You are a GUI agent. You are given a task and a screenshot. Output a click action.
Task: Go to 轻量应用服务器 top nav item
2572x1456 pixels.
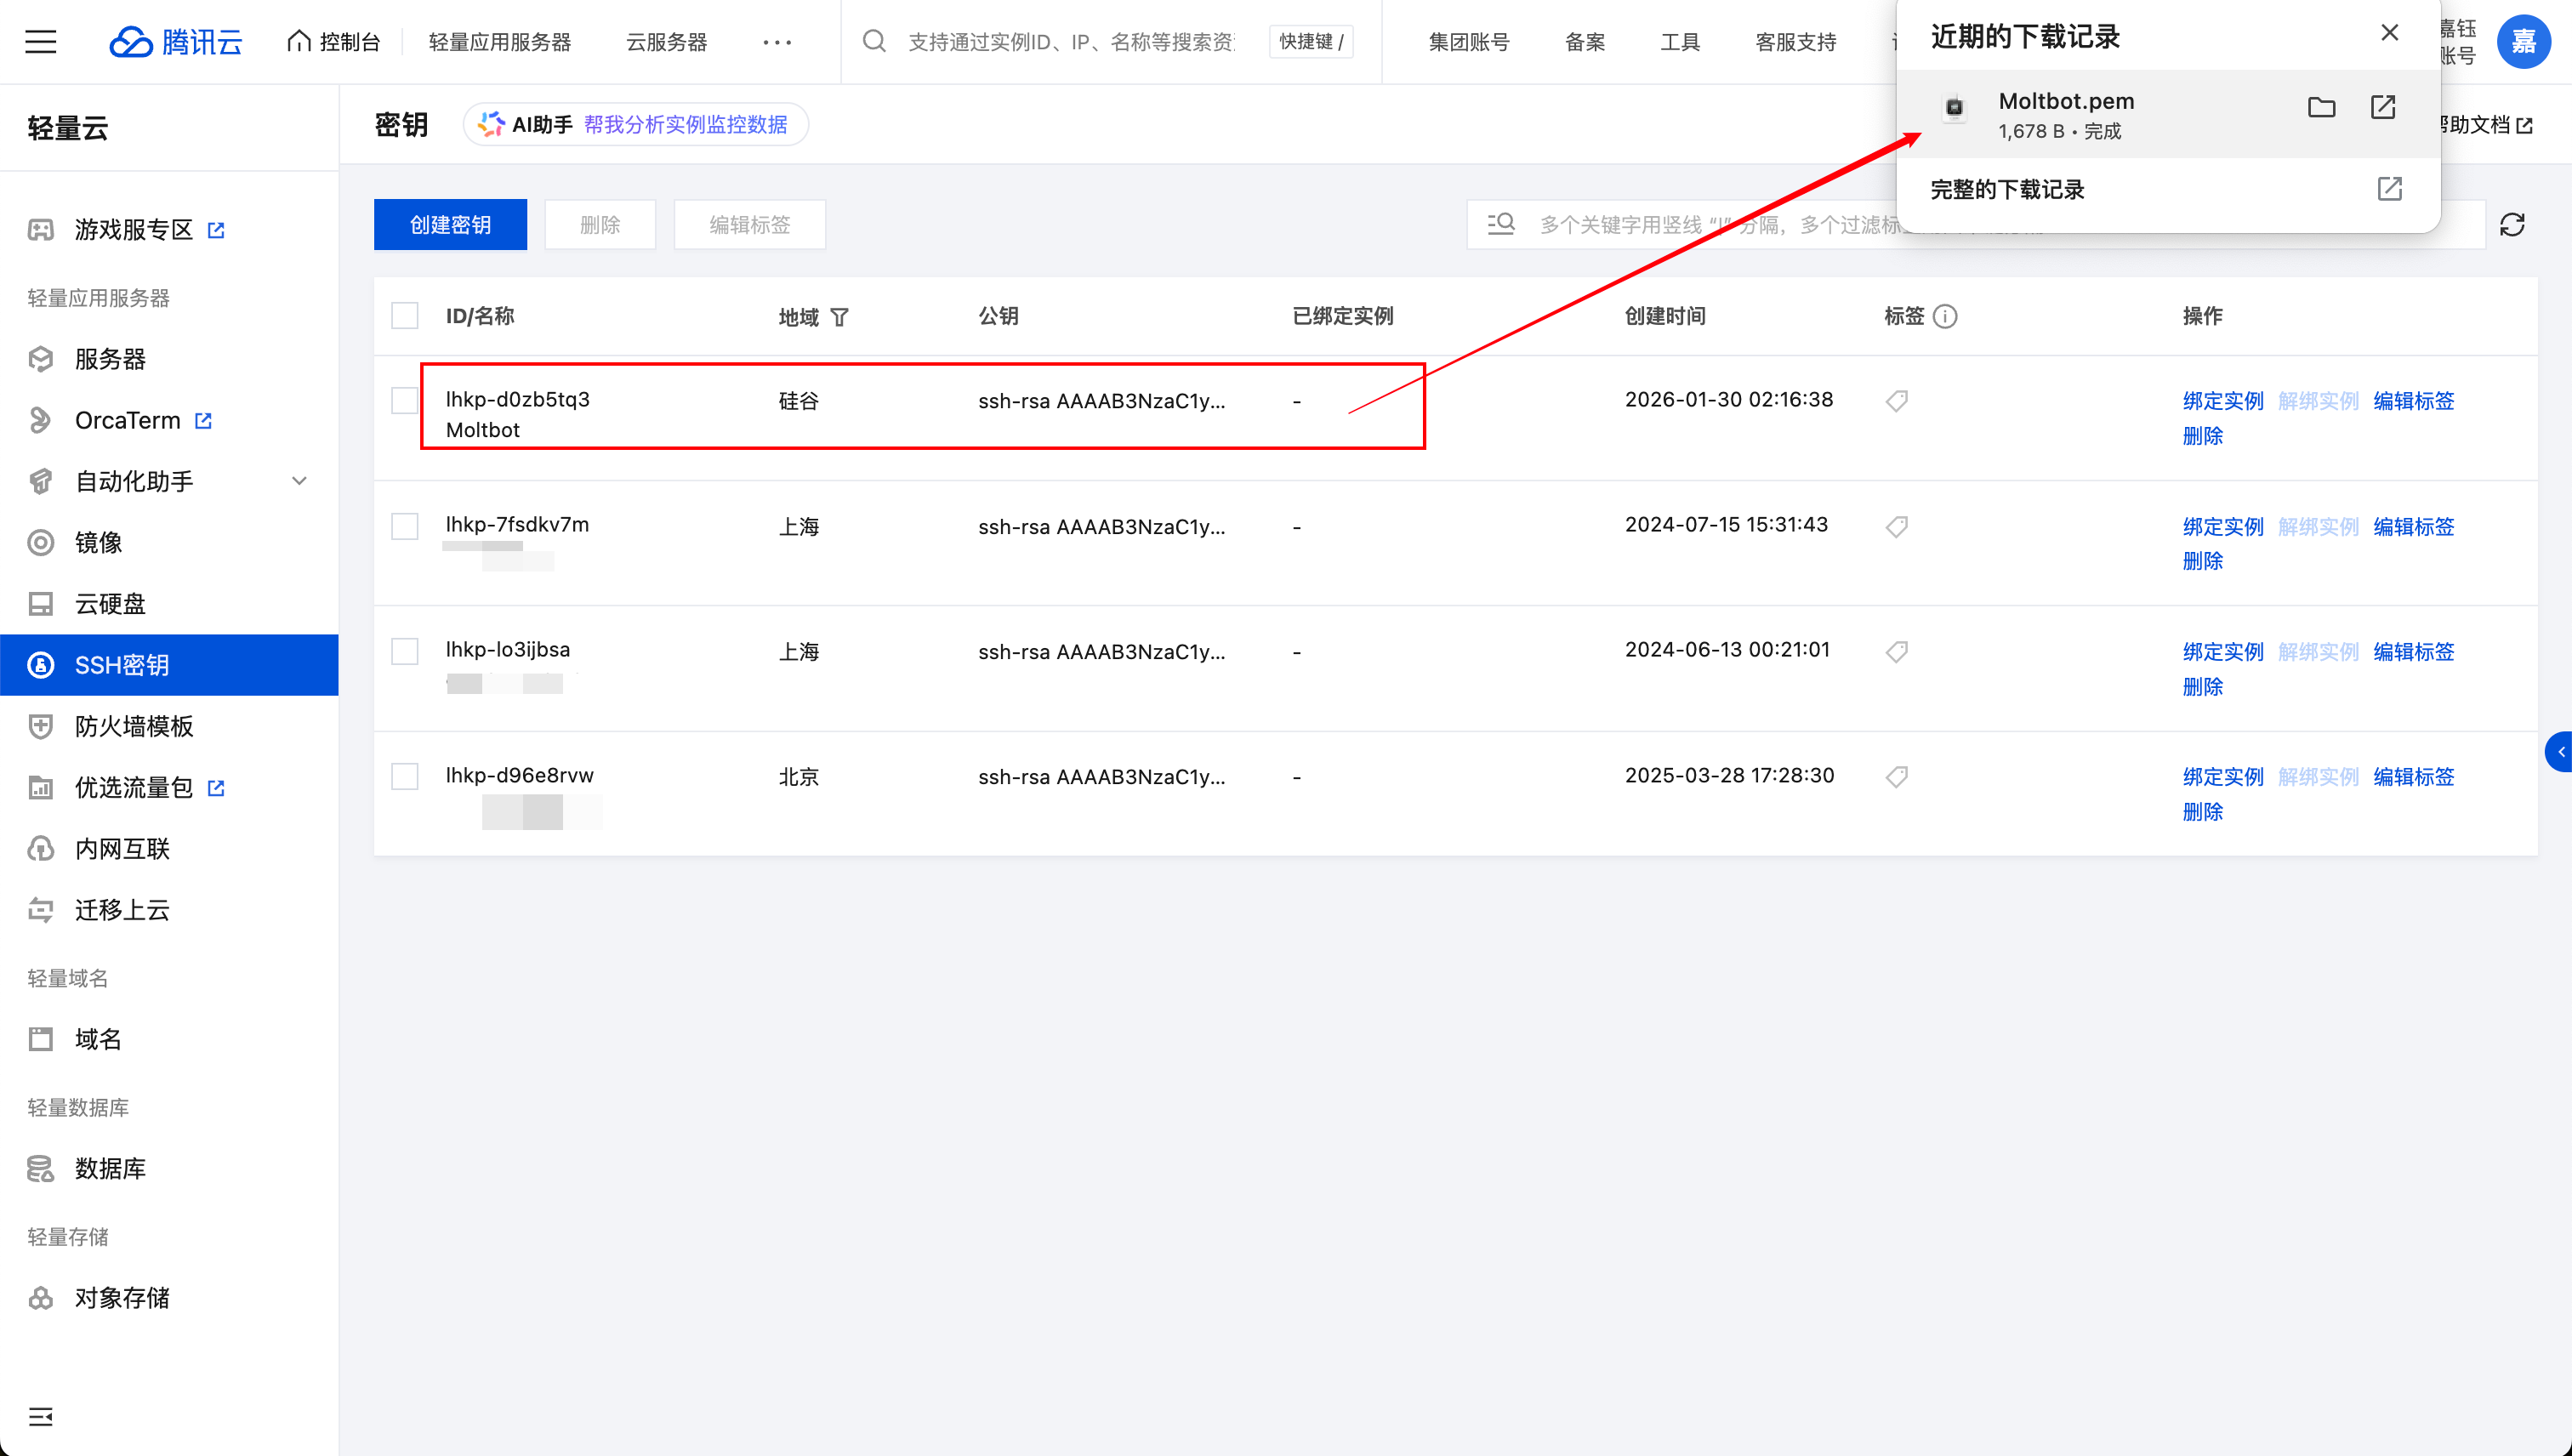pos(499,42)
